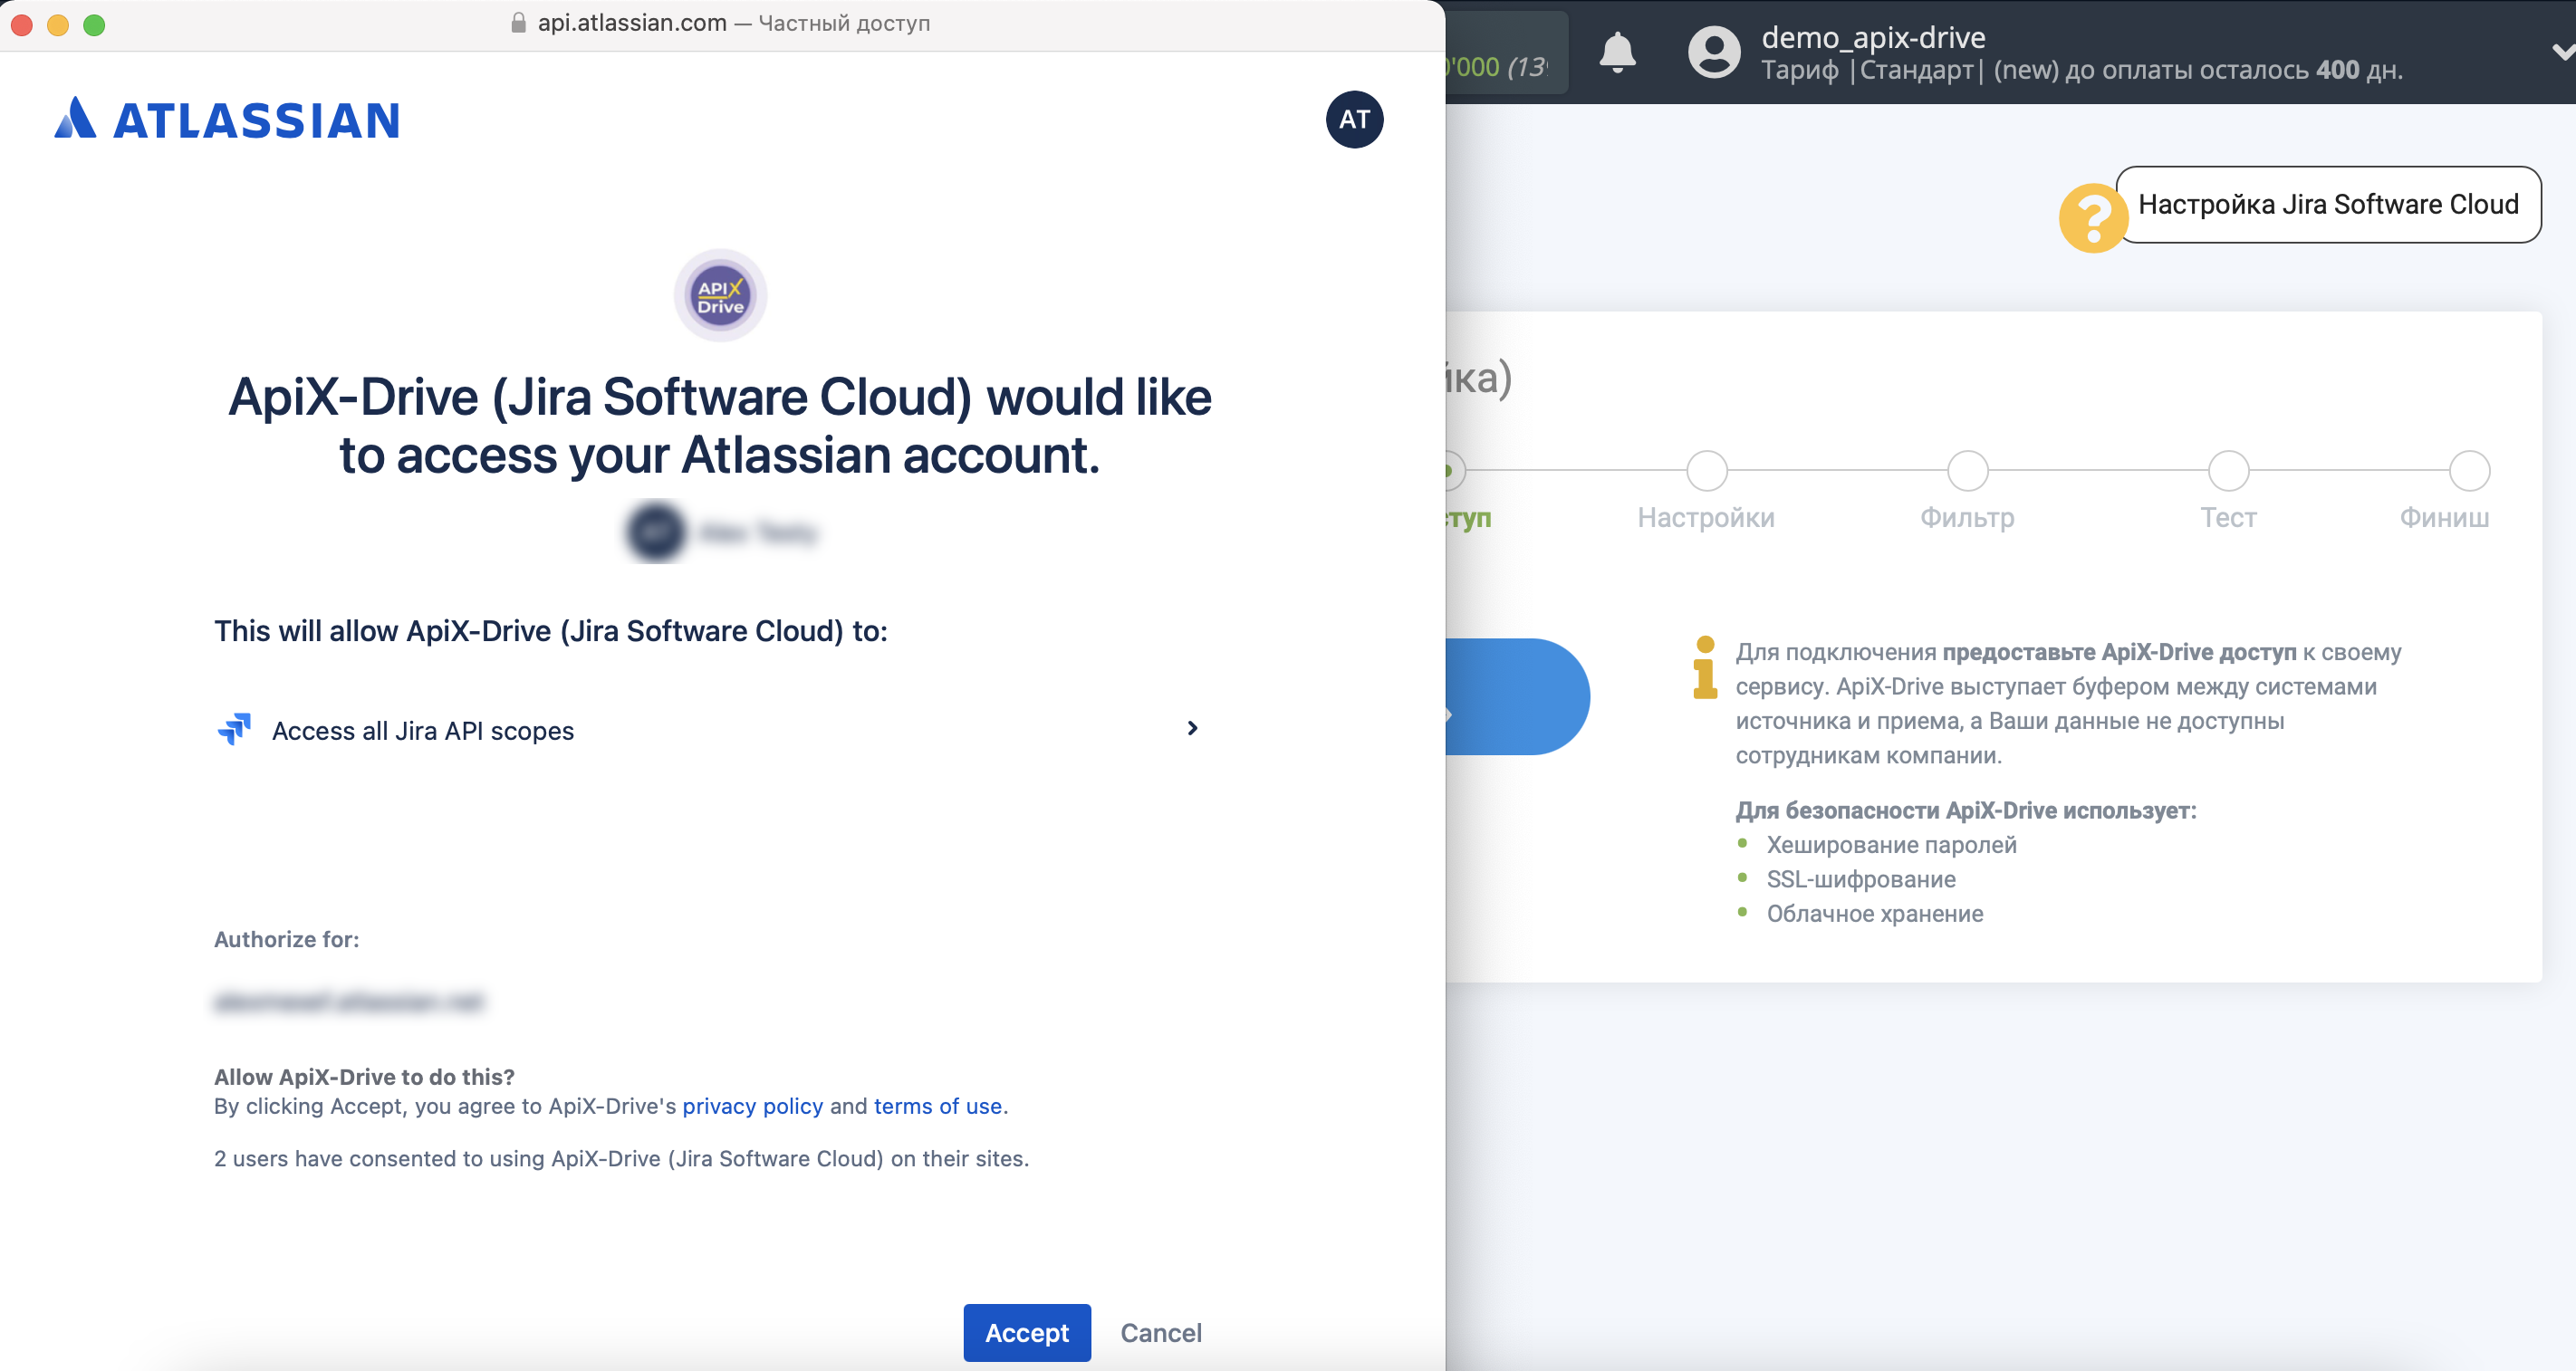Viewport: 2576px width, 1371px height.
Task: Accept the ApiX-Drive authorization request
Action: click(1027, 1332)
